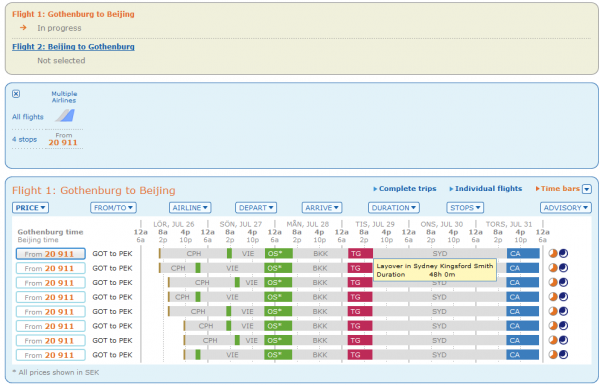
Task: Open the AIRLINE sort dropdown
Action: pyautogui.click(x=190, y=208)
